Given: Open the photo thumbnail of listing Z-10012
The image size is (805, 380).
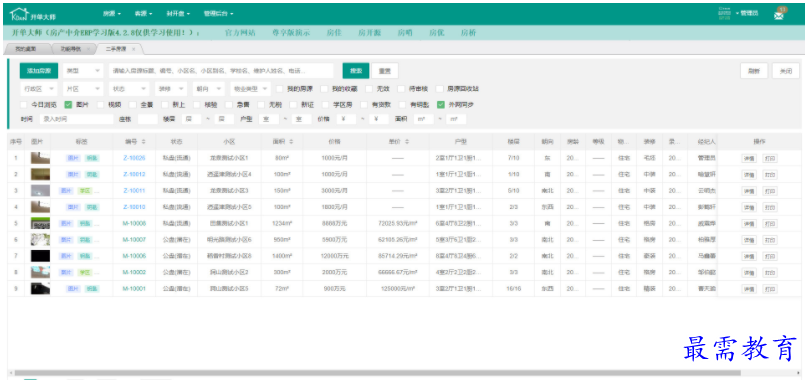Looking at the screenshot, I should tap(40, 174).
